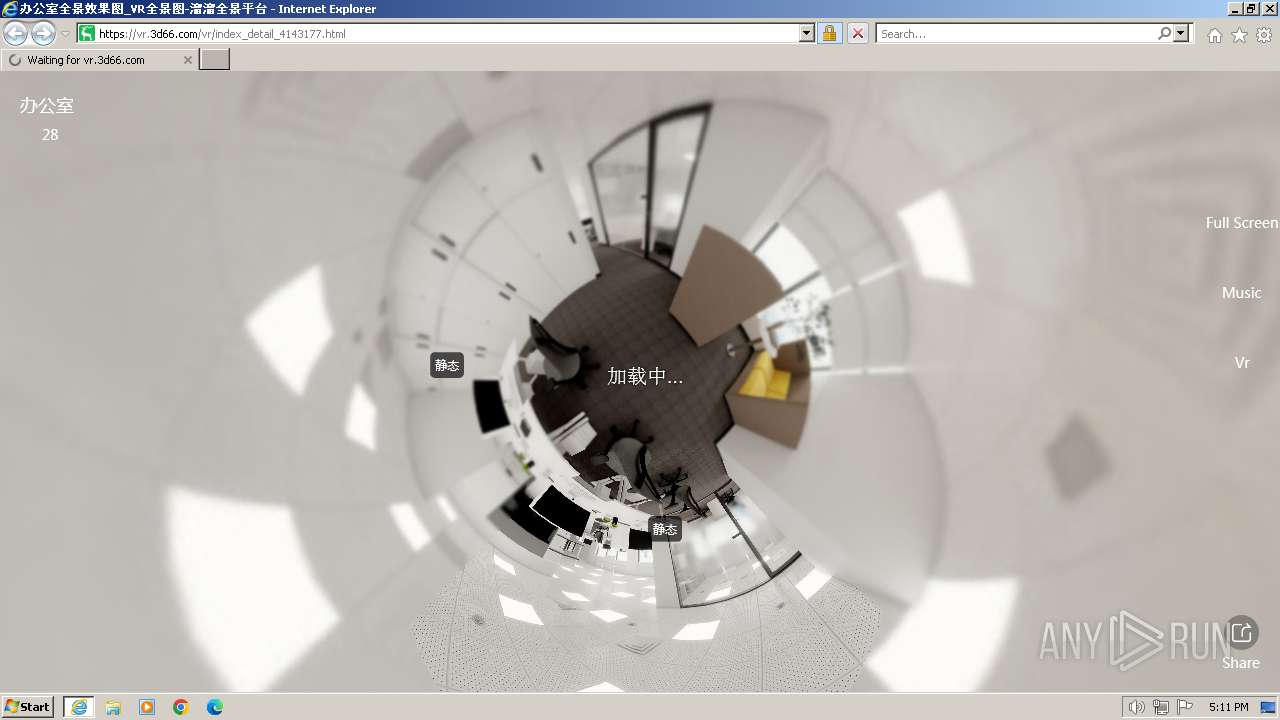Image resolution: width=1280 pixels, height=720 pixels.
Task: Expand the search provider dropdown
Action: 1182,34
